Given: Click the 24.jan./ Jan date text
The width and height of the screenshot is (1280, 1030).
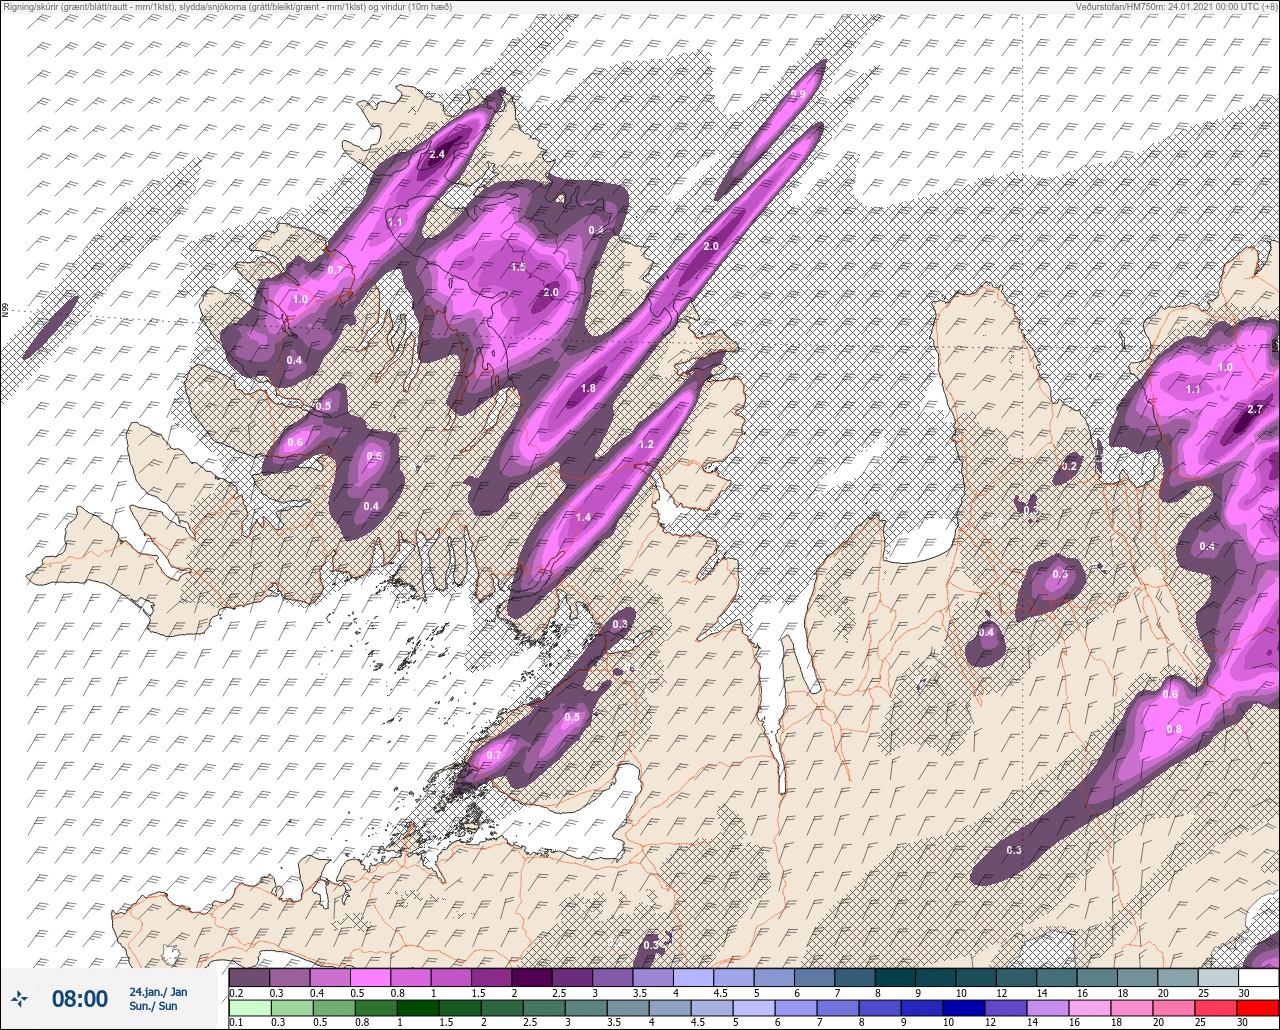Looking at the screenshot, I should 158,992.
